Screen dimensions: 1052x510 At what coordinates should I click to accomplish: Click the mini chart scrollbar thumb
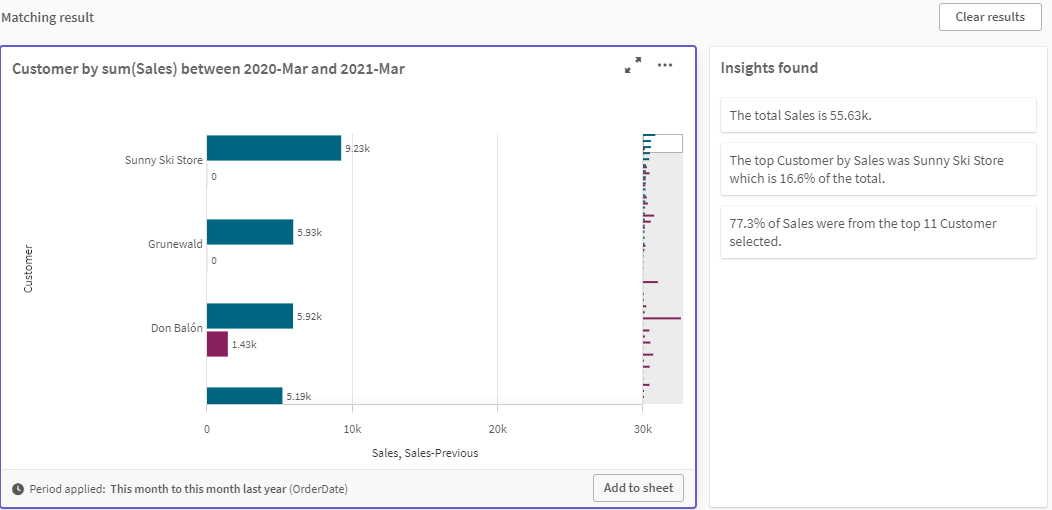point(662,143)
